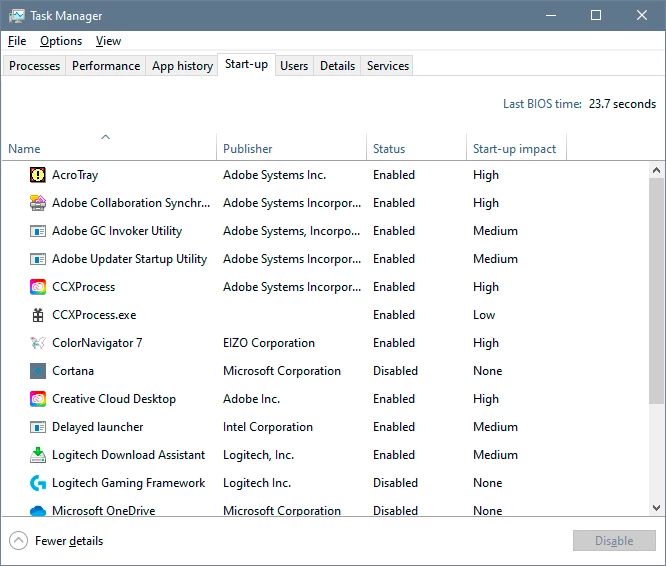Switch to the Users tab

[x=294, y=66]
